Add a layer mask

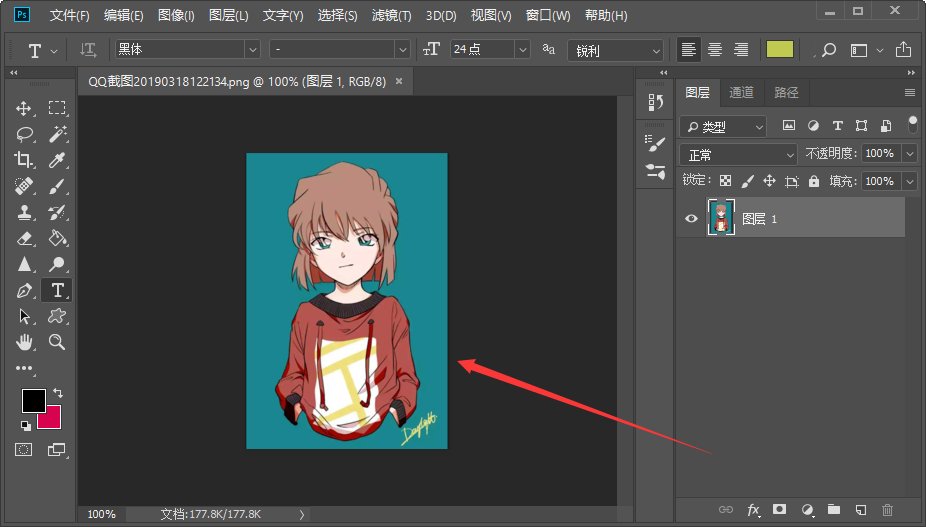point(780,509)
